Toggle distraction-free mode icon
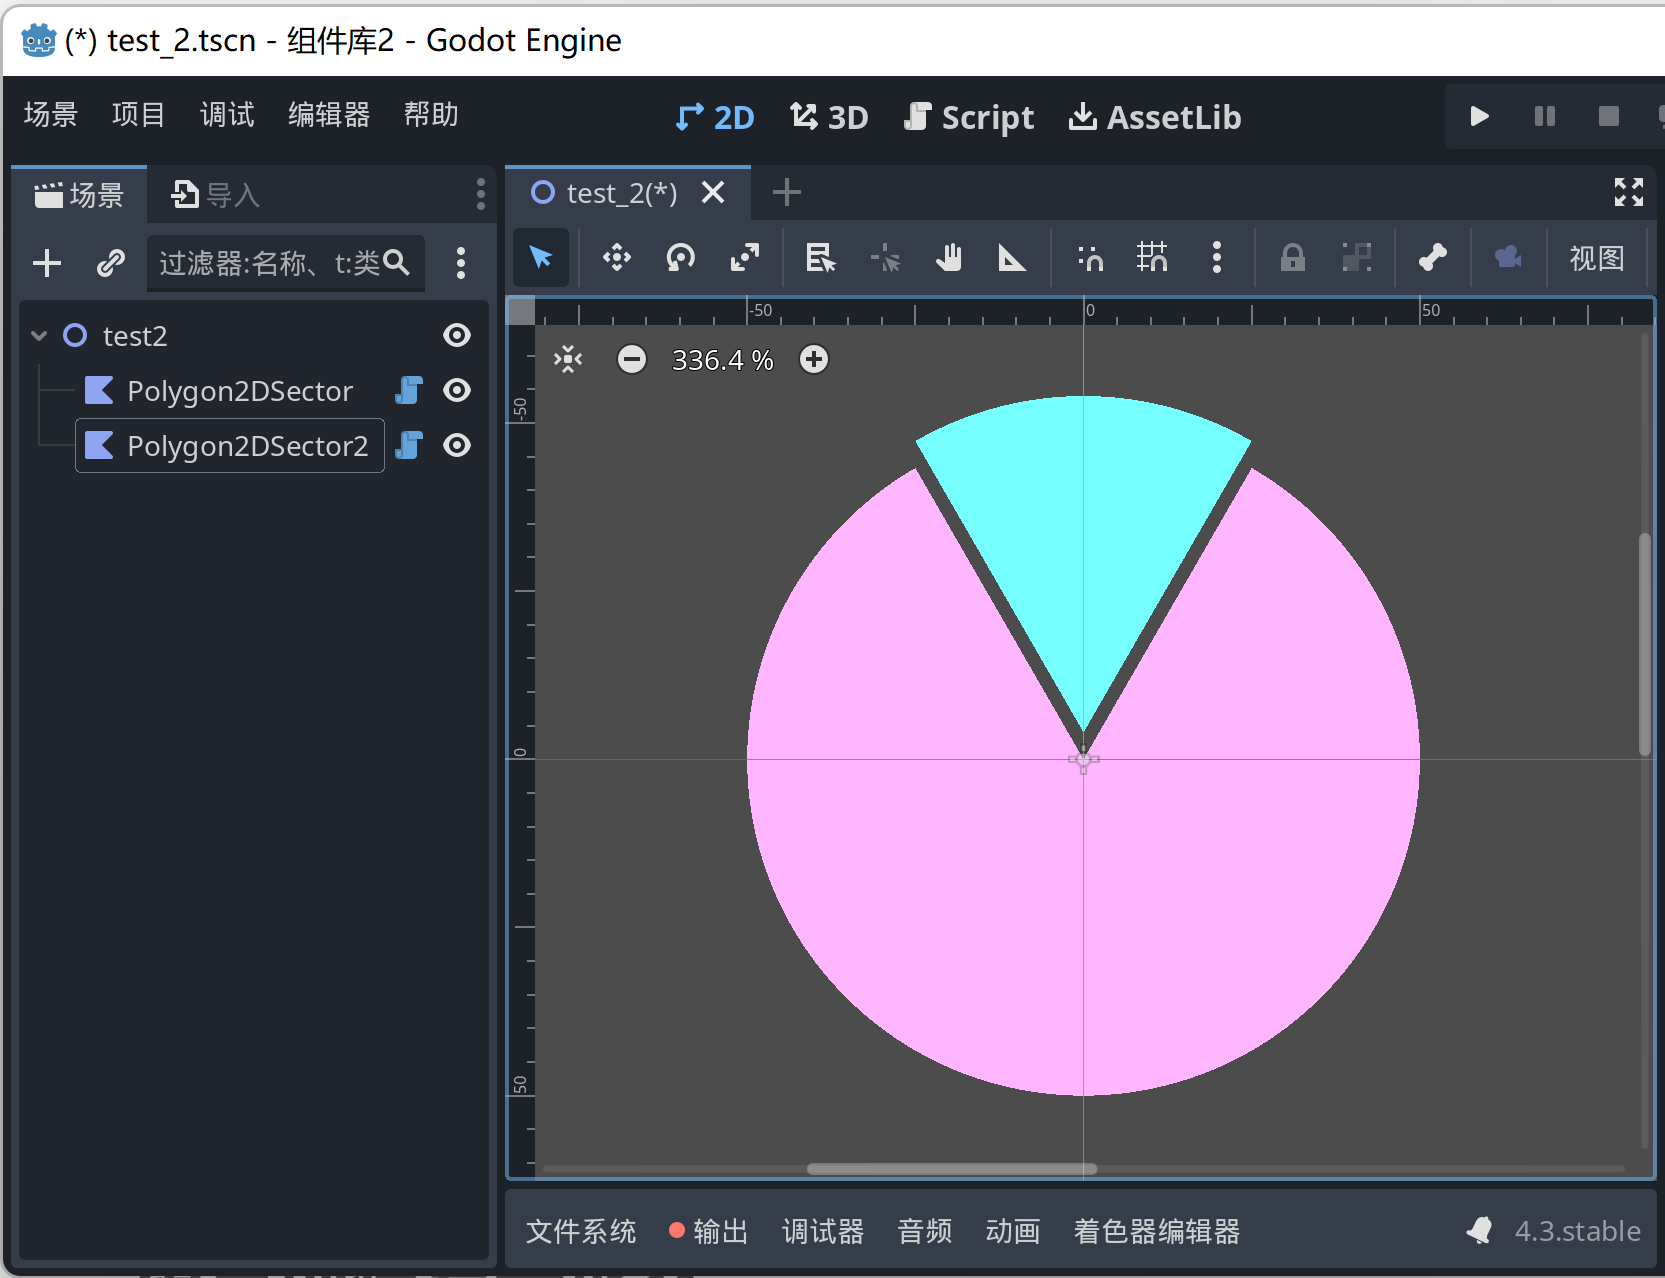 click(x=1629, y=192)
